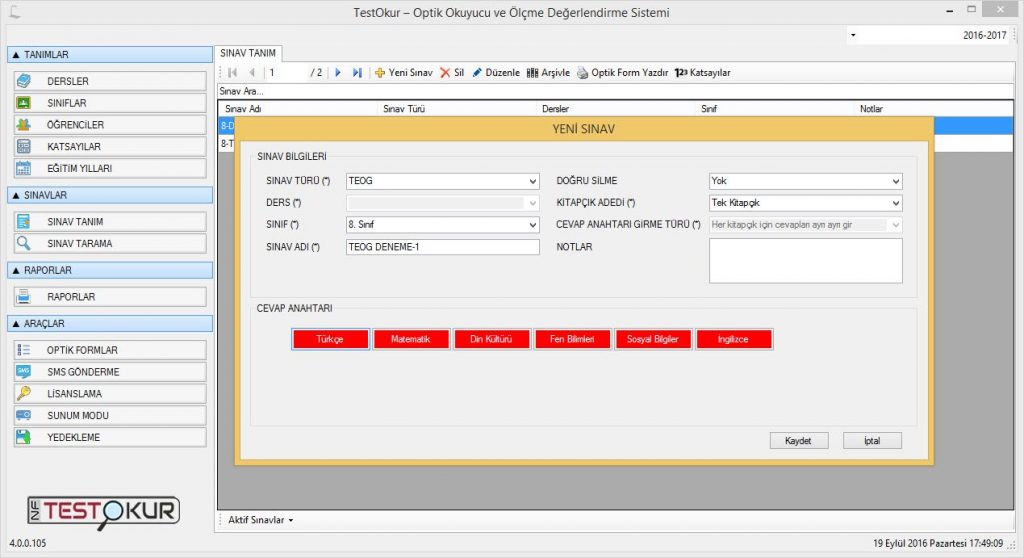Screen dimensions: 1024x558
Task: Click the SINAV ADI text field
Action: coord(443,247)
